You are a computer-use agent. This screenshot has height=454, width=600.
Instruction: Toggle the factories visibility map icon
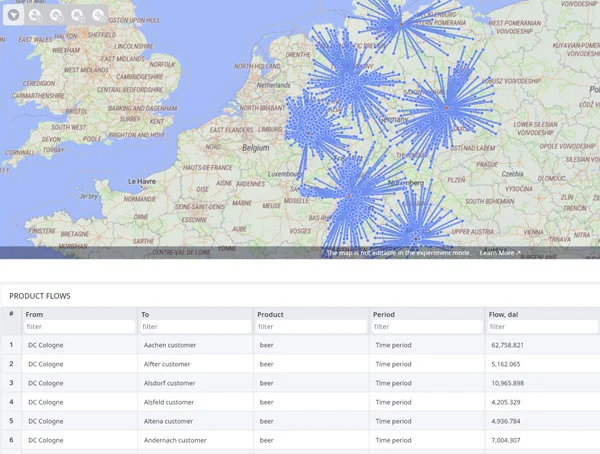(76, 15)
